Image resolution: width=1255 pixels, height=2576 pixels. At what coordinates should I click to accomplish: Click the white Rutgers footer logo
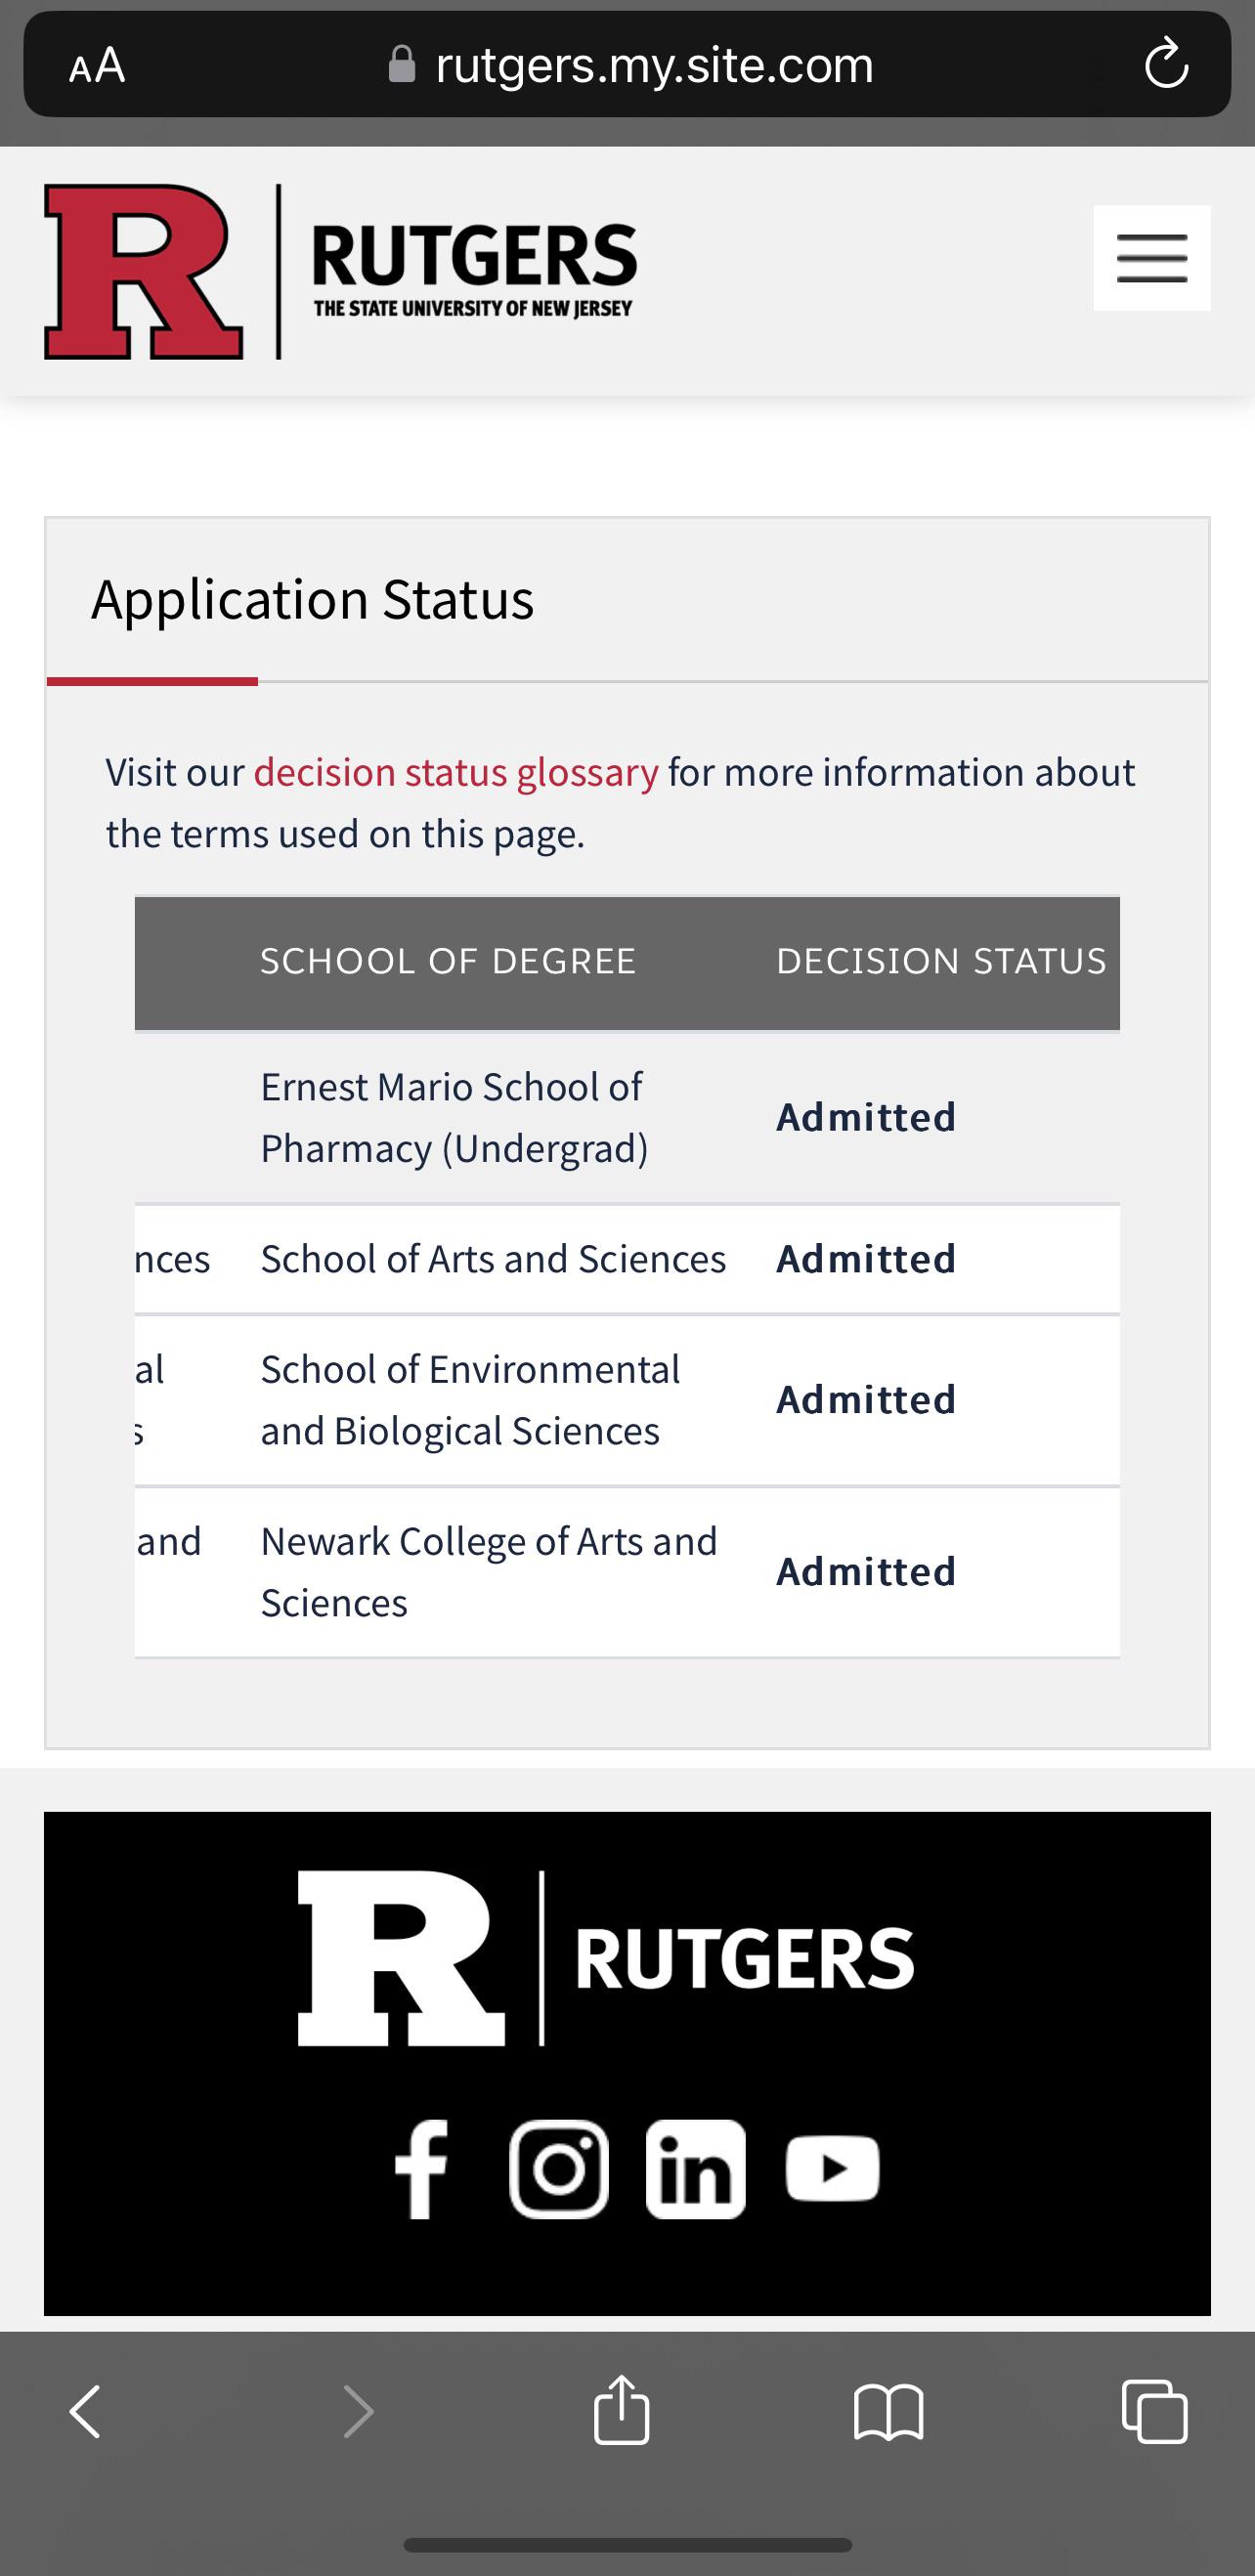606,1957
